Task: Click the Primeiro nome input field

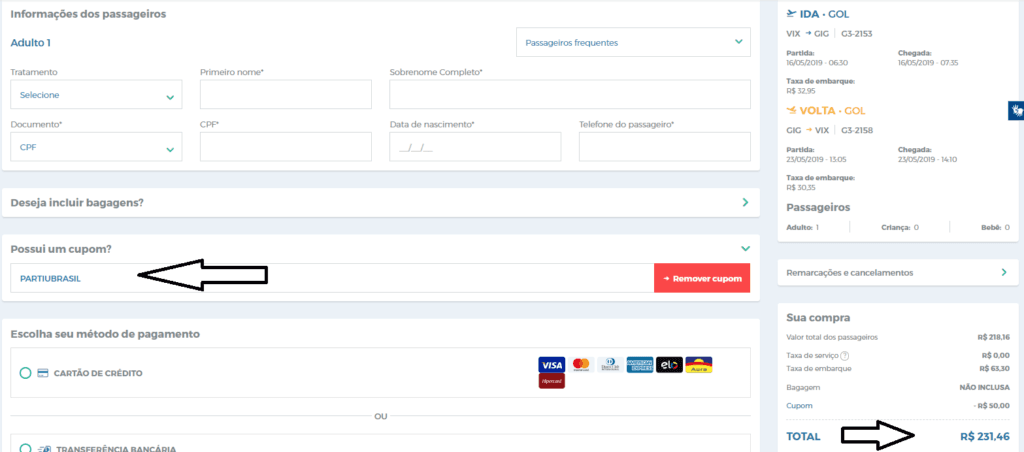Action: (285, 95)
